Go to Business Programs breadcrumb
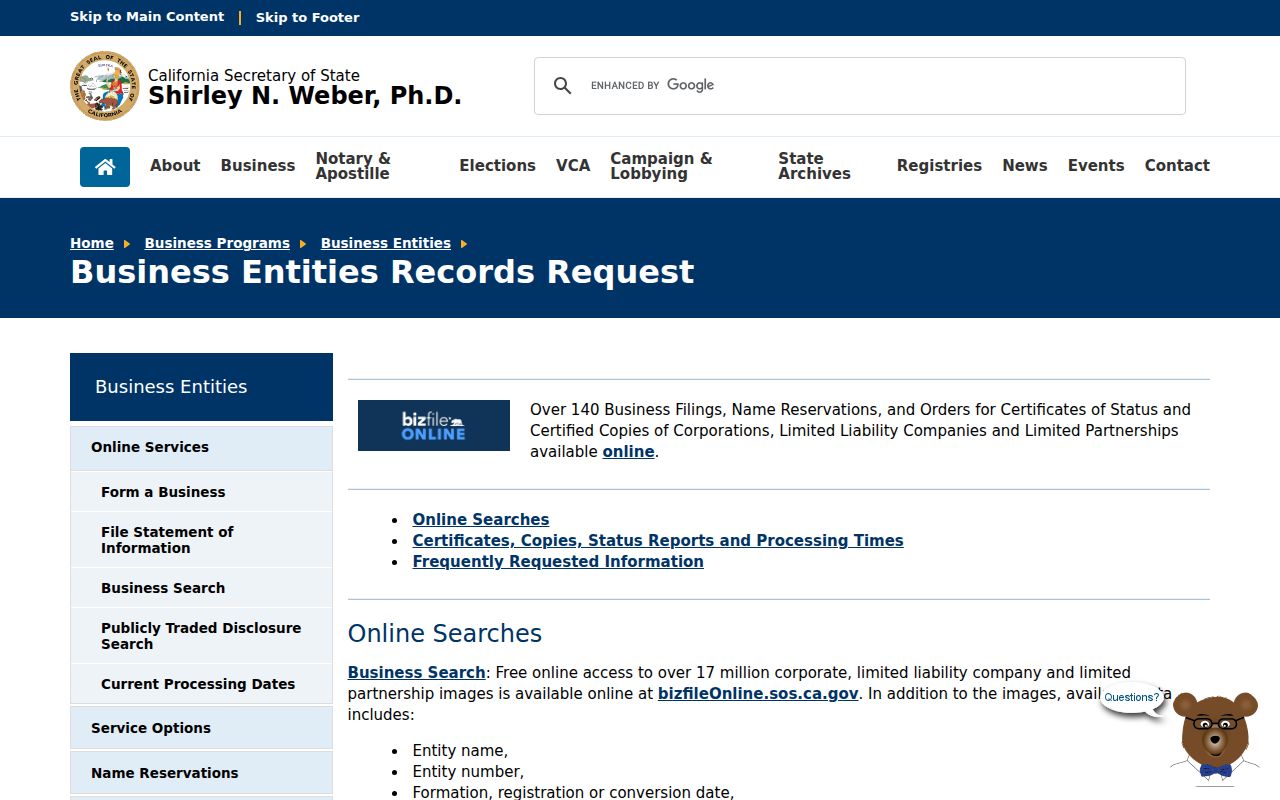The height and width of the screenshot is (800, 1280). click(x=217, y=243)
